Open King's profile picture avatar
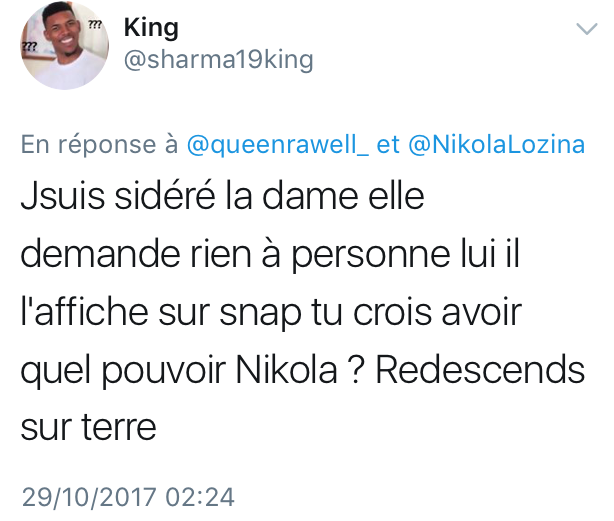This screenshot has height=521, width=614. point(65,45)
